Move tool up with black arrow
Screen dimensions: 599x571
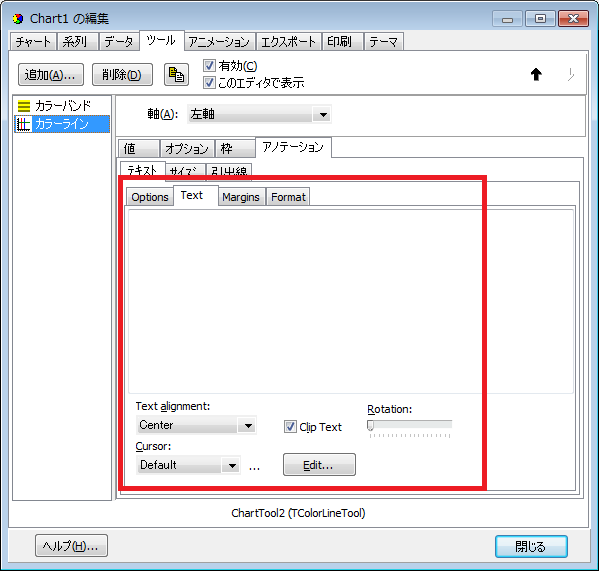click(x=536, y=74)
